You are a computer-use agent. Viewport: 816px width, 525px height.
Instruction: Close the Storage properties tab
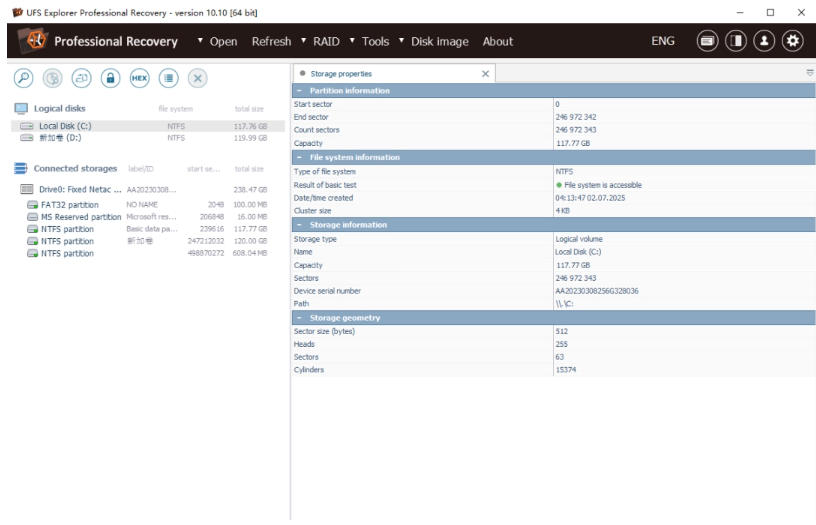[x=485, y=74]
